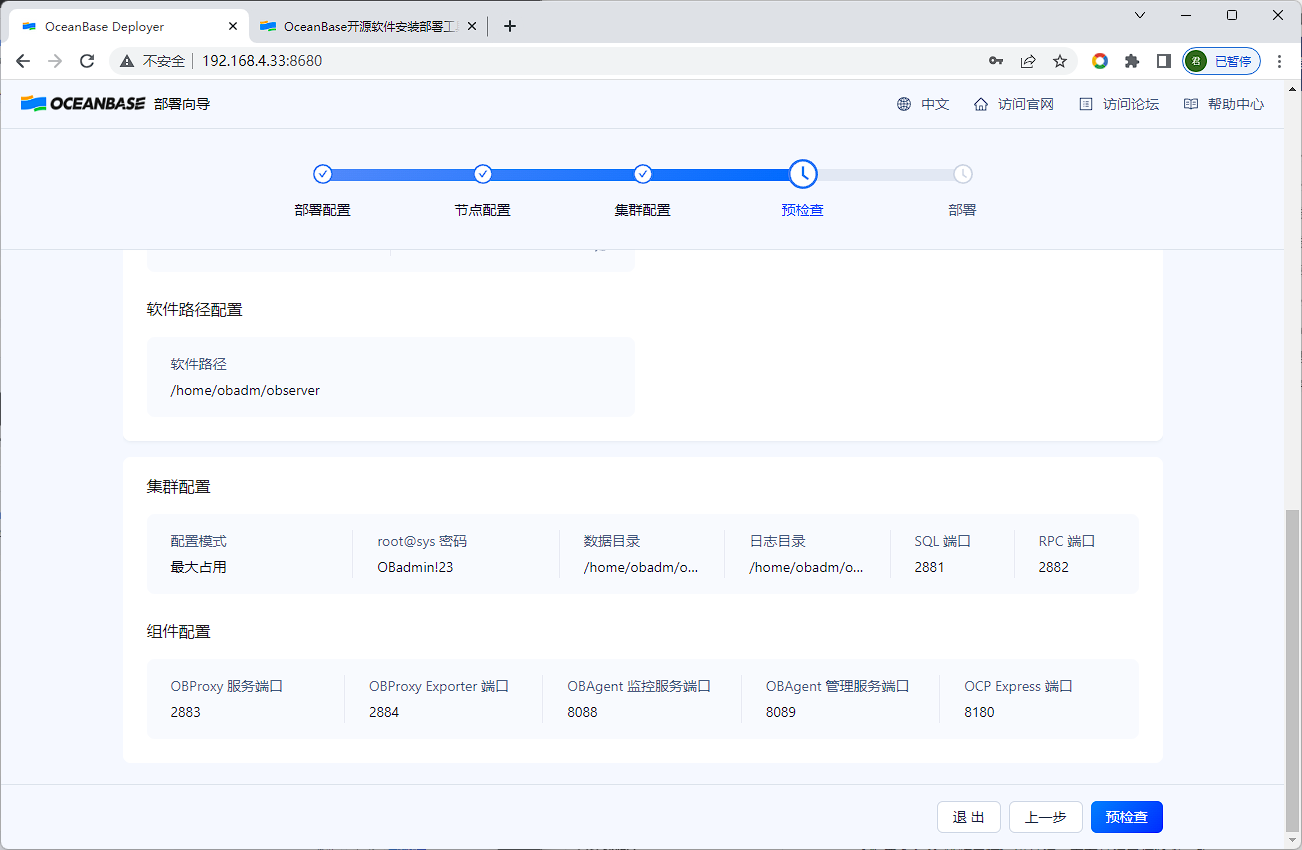The height and width of the screenshot is (850, 1302).
Task: Open the browser extensions puzzle icon
Action: pyautogui.click(x=1132, y=61)
